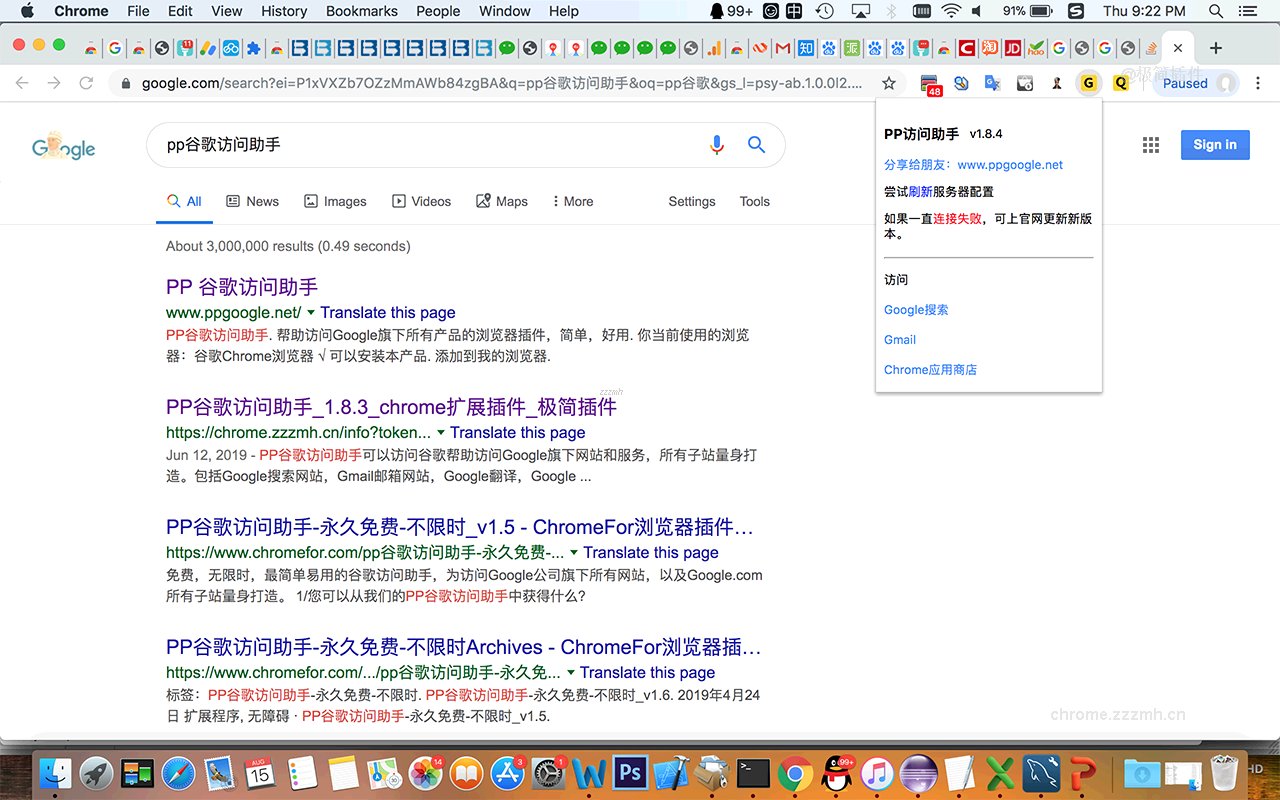Expand the More search filter dropdown

573,201
